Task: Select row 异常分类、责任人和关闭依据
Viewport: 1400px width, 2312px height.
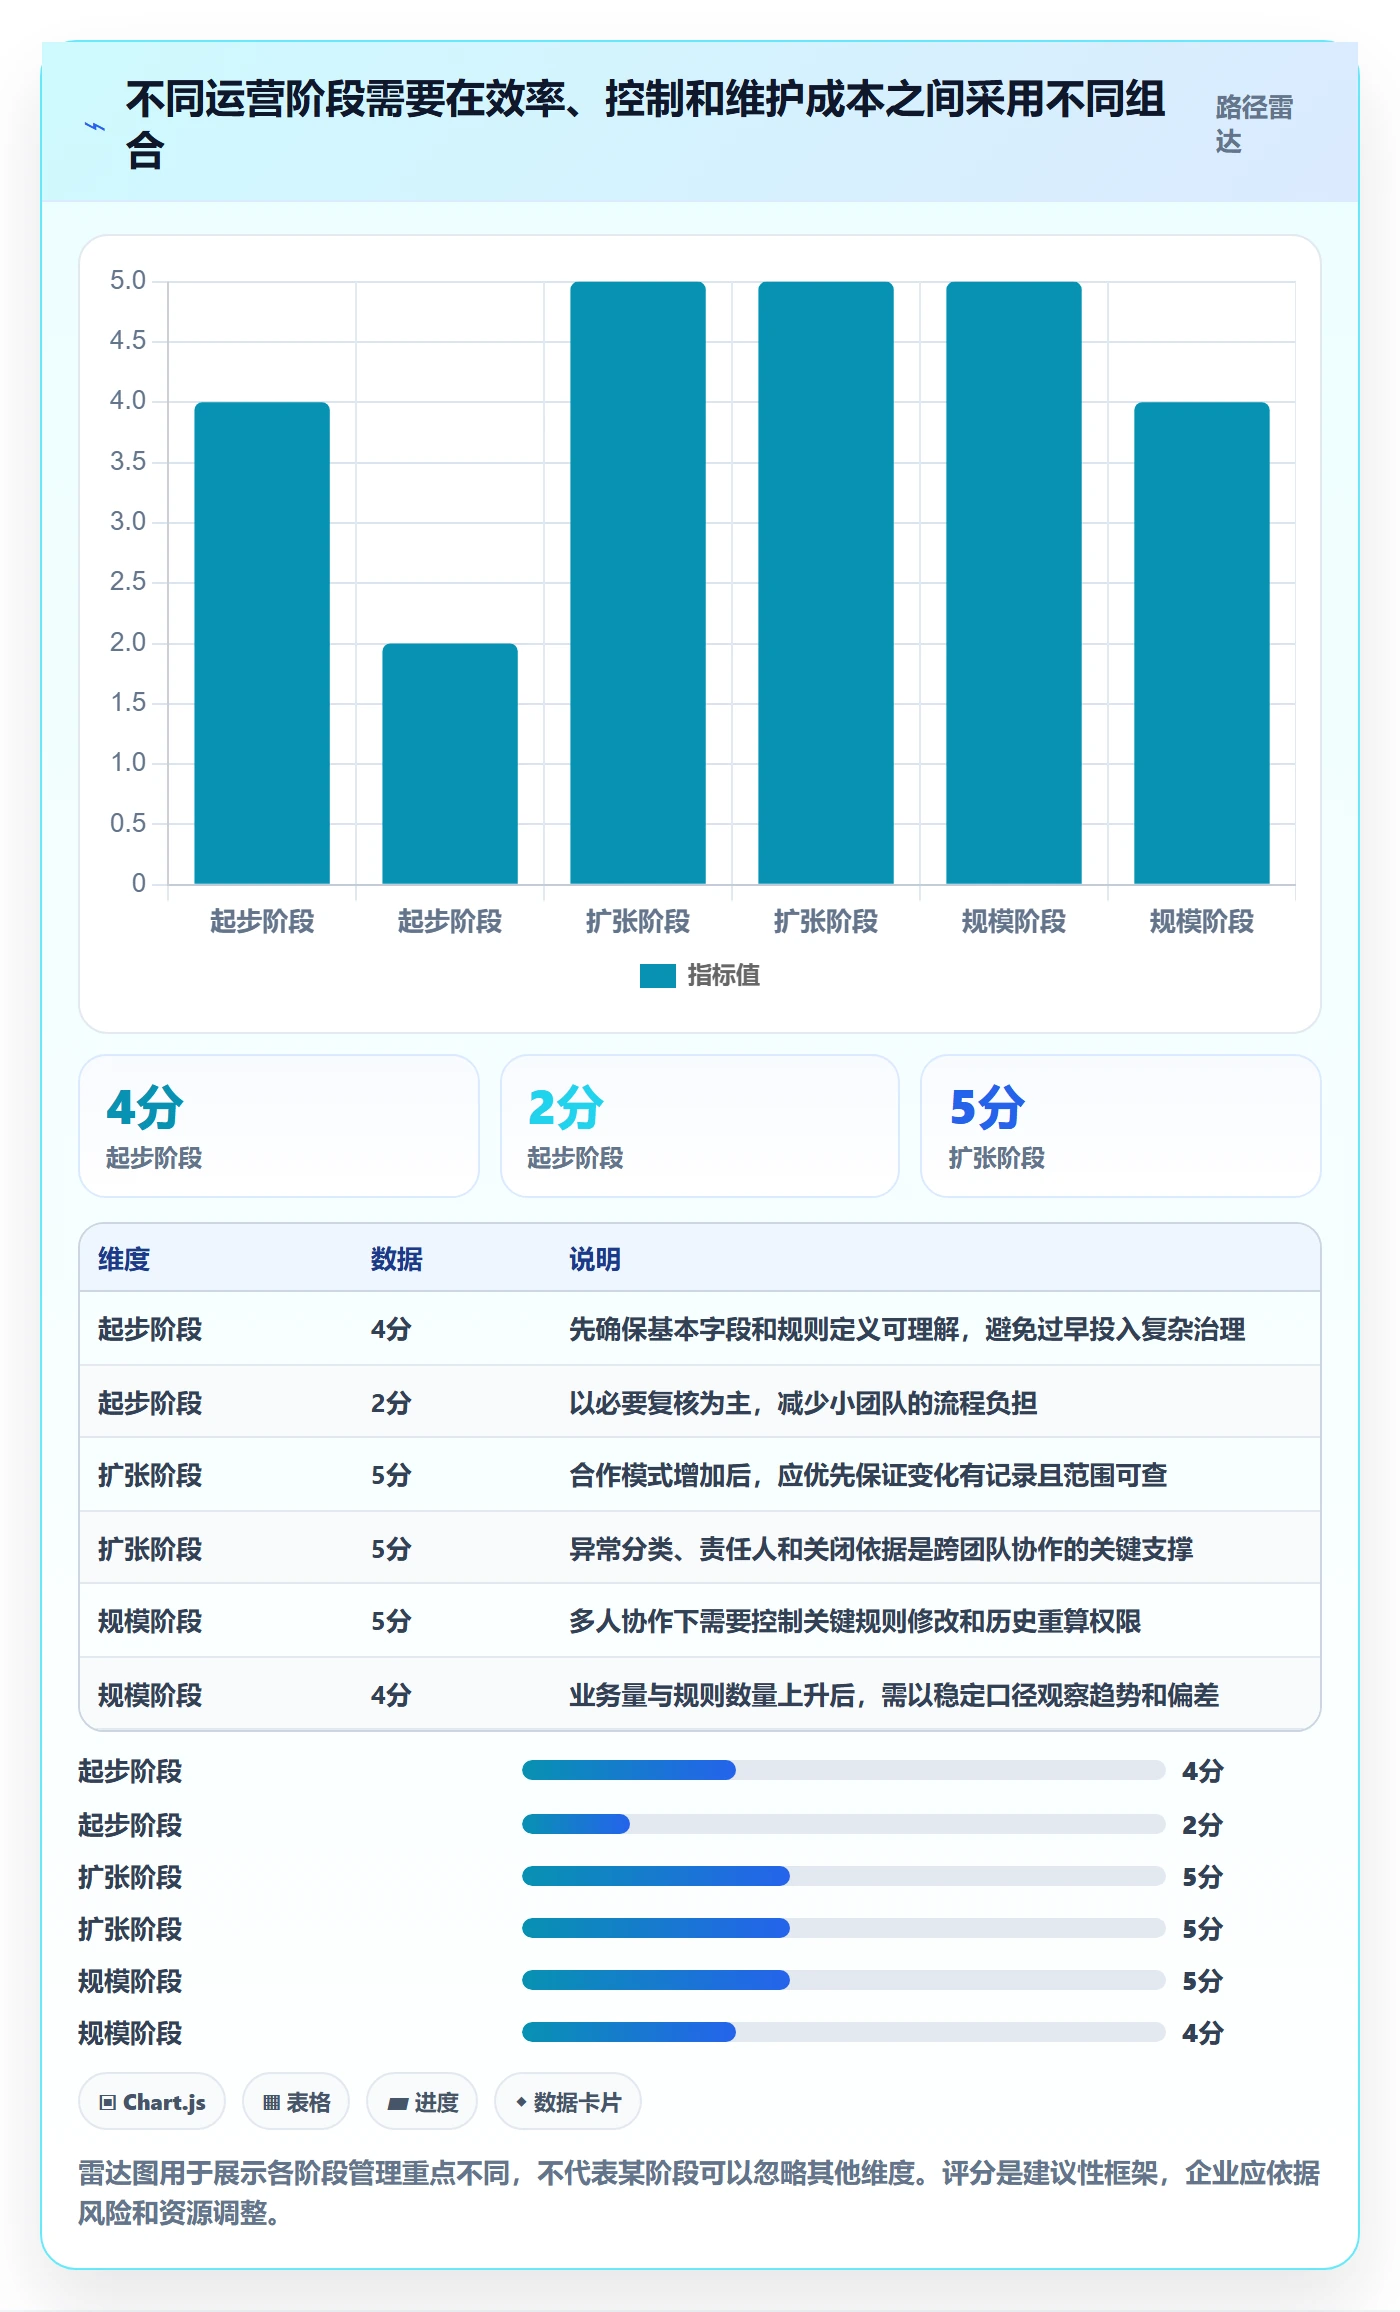Action: pyautogui.click(x=700, y=1548)
